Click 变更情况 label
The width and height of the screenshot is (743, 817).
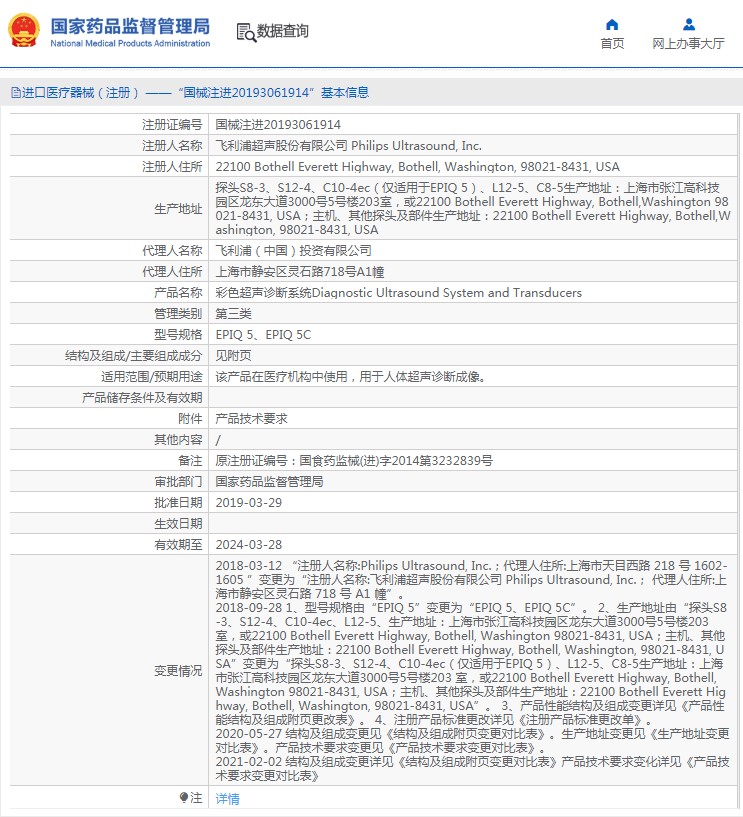pyautogui.click(x=178, y=671)
